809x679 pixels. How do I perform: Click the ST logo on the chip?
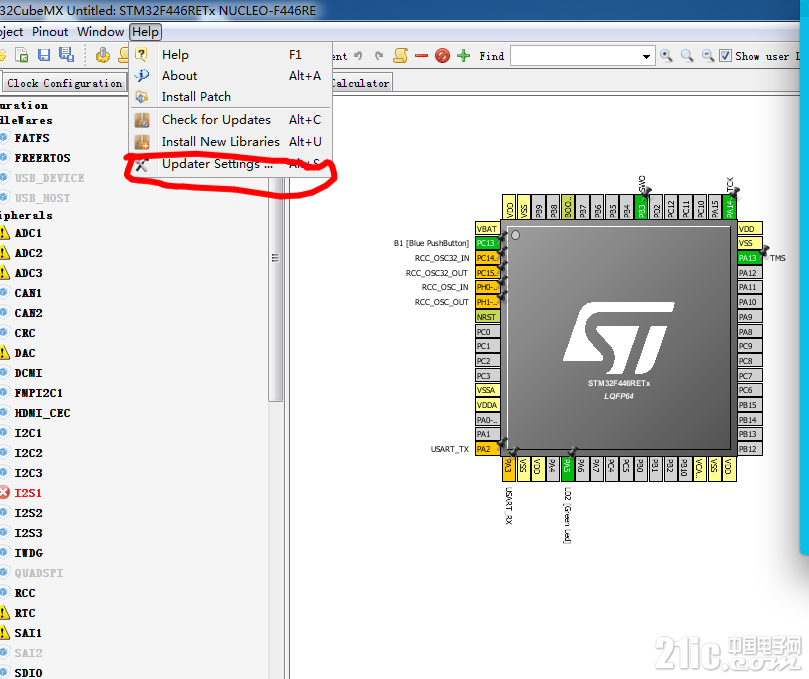619,337
